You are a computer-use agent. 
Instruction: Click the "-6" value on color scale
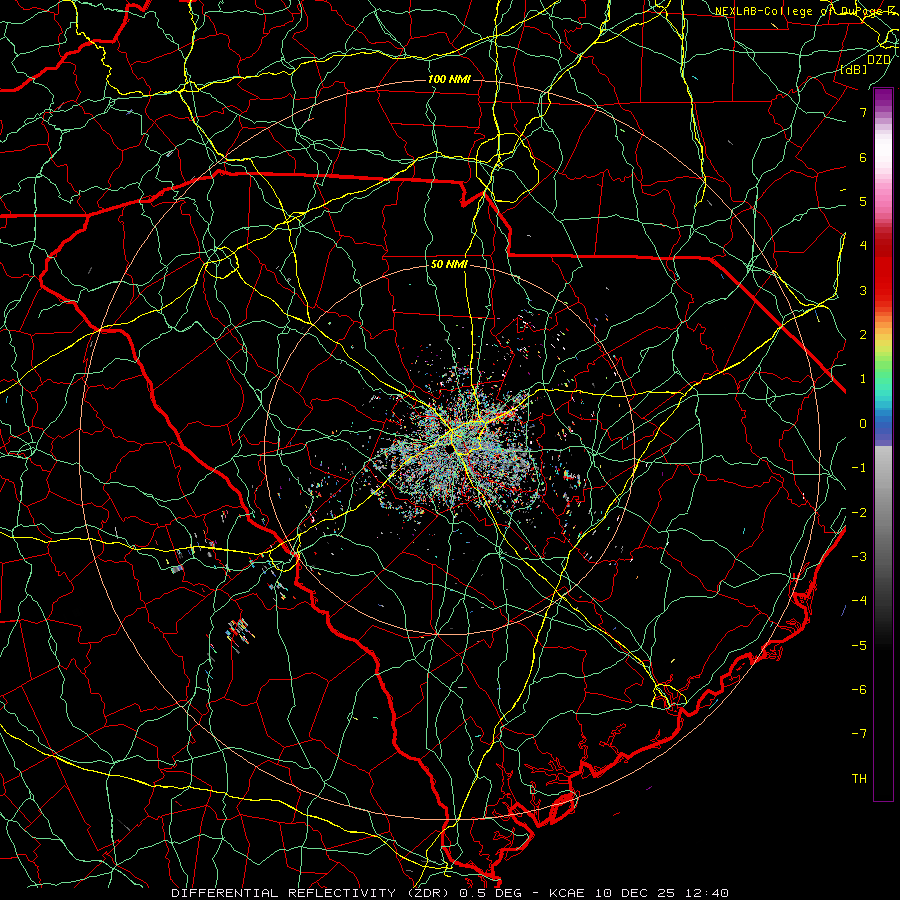[859, 690]
